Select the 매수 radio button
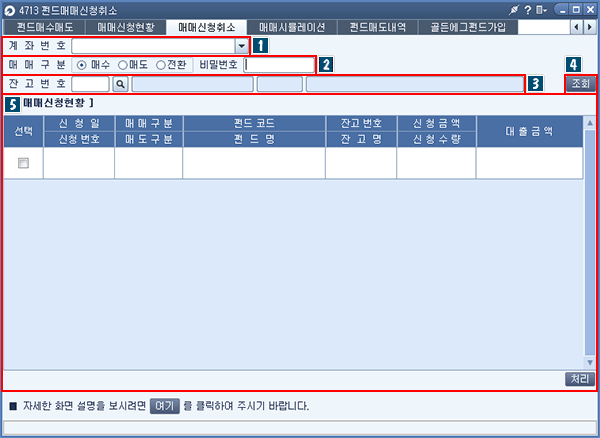Viewport: 600px width, 438px height. coord(81,65)
